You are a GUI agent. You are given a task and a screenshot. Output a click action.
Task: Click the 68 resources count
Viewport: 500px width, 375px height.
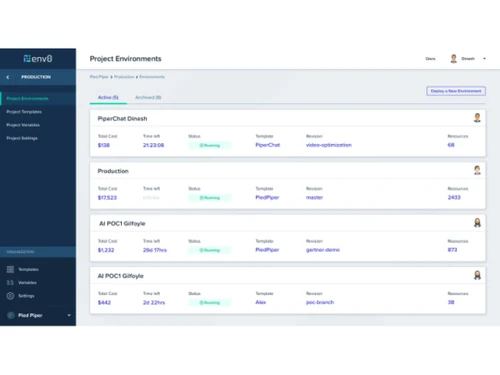pos(451,145)
